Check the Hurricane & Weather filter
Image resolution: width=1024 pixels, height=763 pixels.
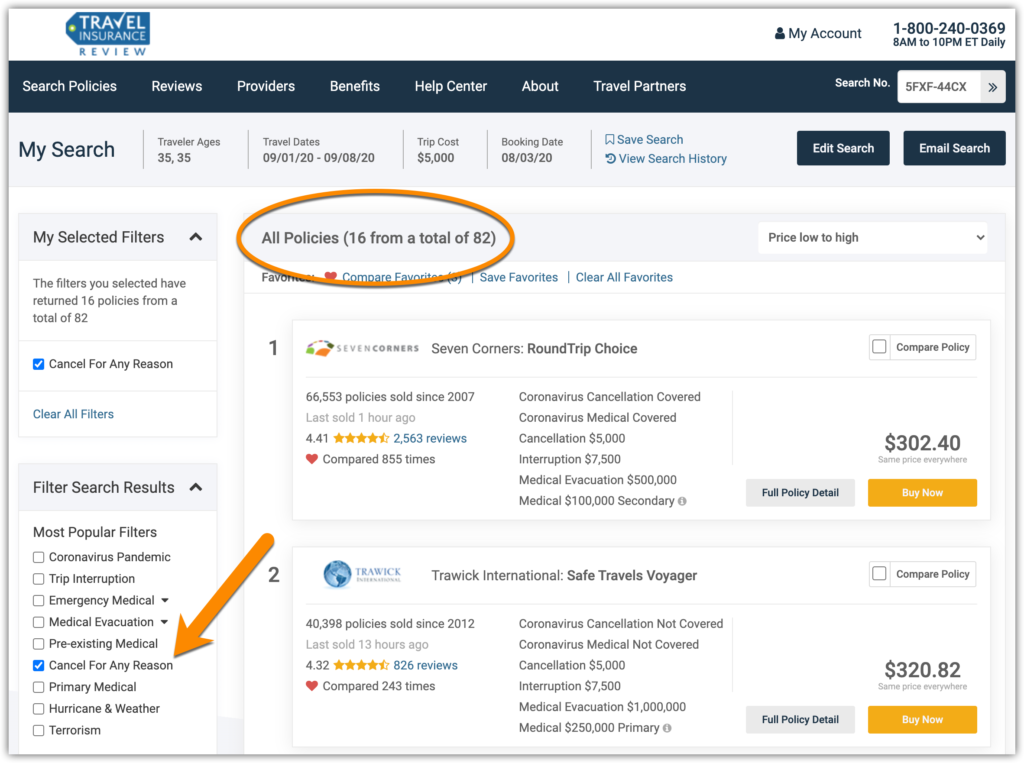point(39,708)
